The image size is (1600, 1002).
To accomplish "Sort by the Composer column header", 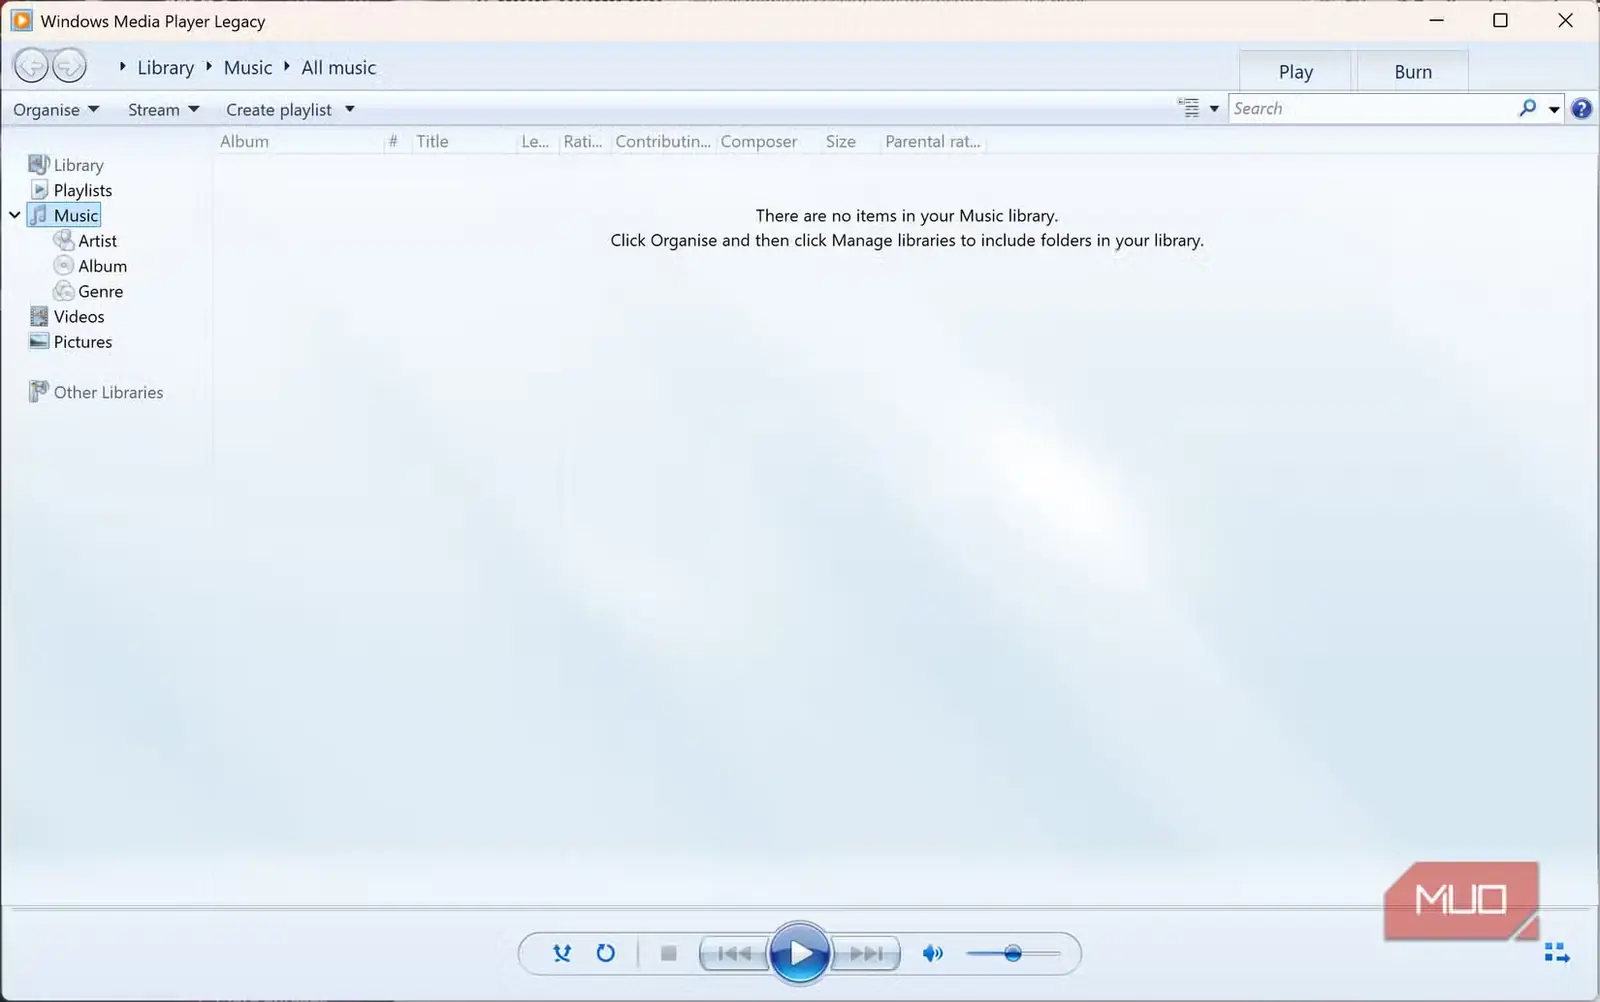I will pos(768,142).
